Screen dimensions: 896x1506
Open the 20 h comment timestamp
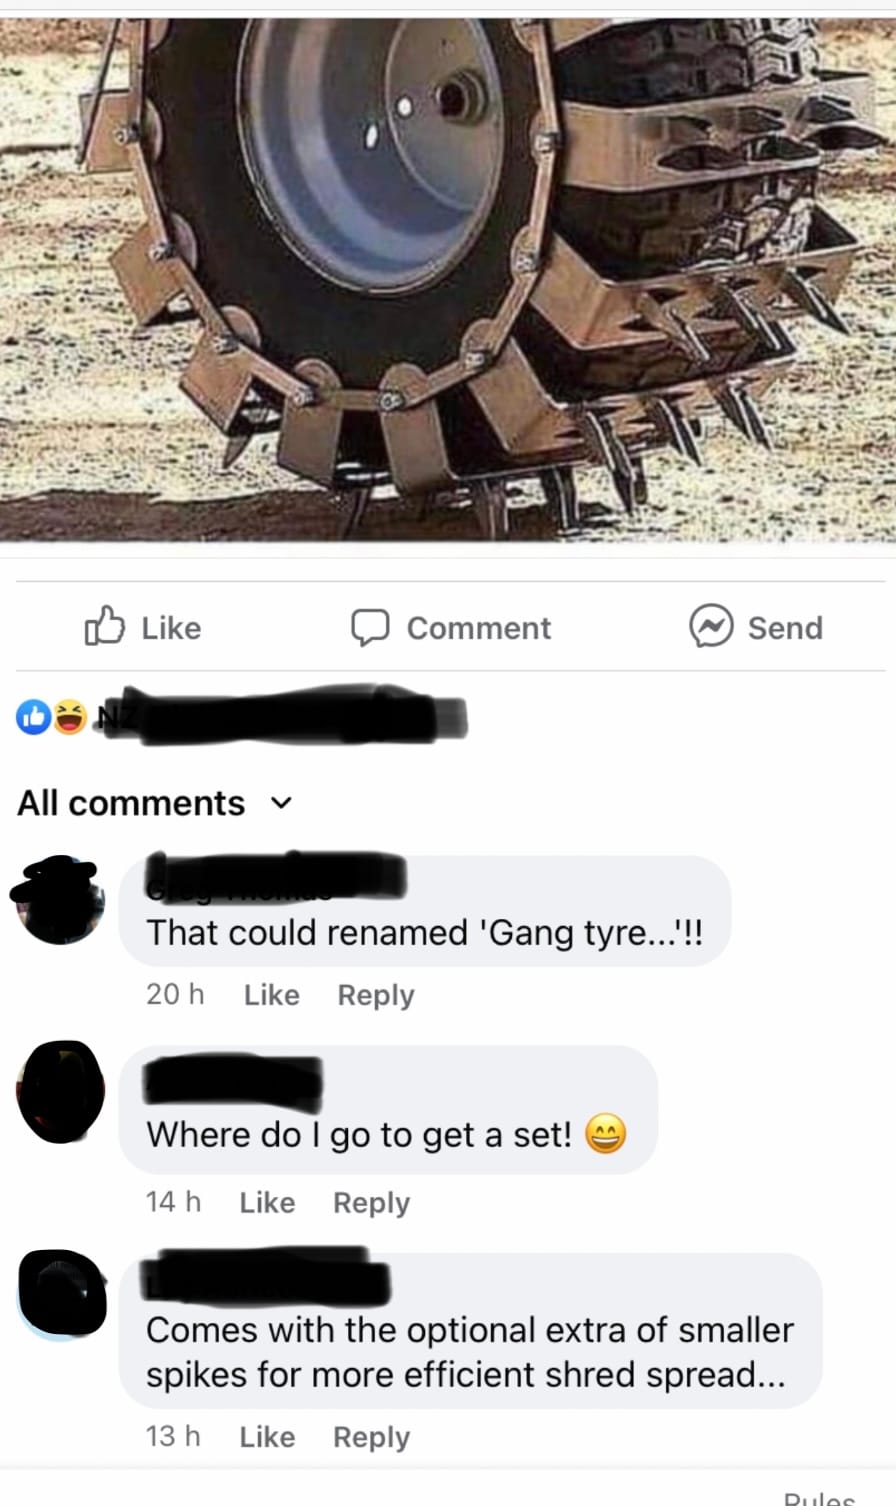pos(175,995)
